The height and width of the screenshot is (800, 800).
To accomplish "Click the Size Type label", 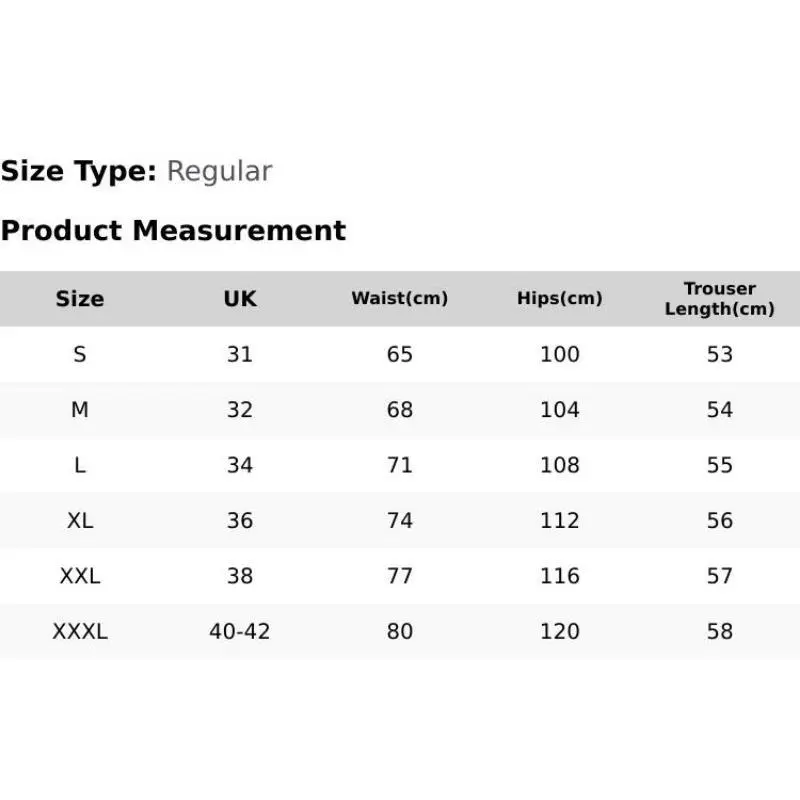I will tap(79, 171).
